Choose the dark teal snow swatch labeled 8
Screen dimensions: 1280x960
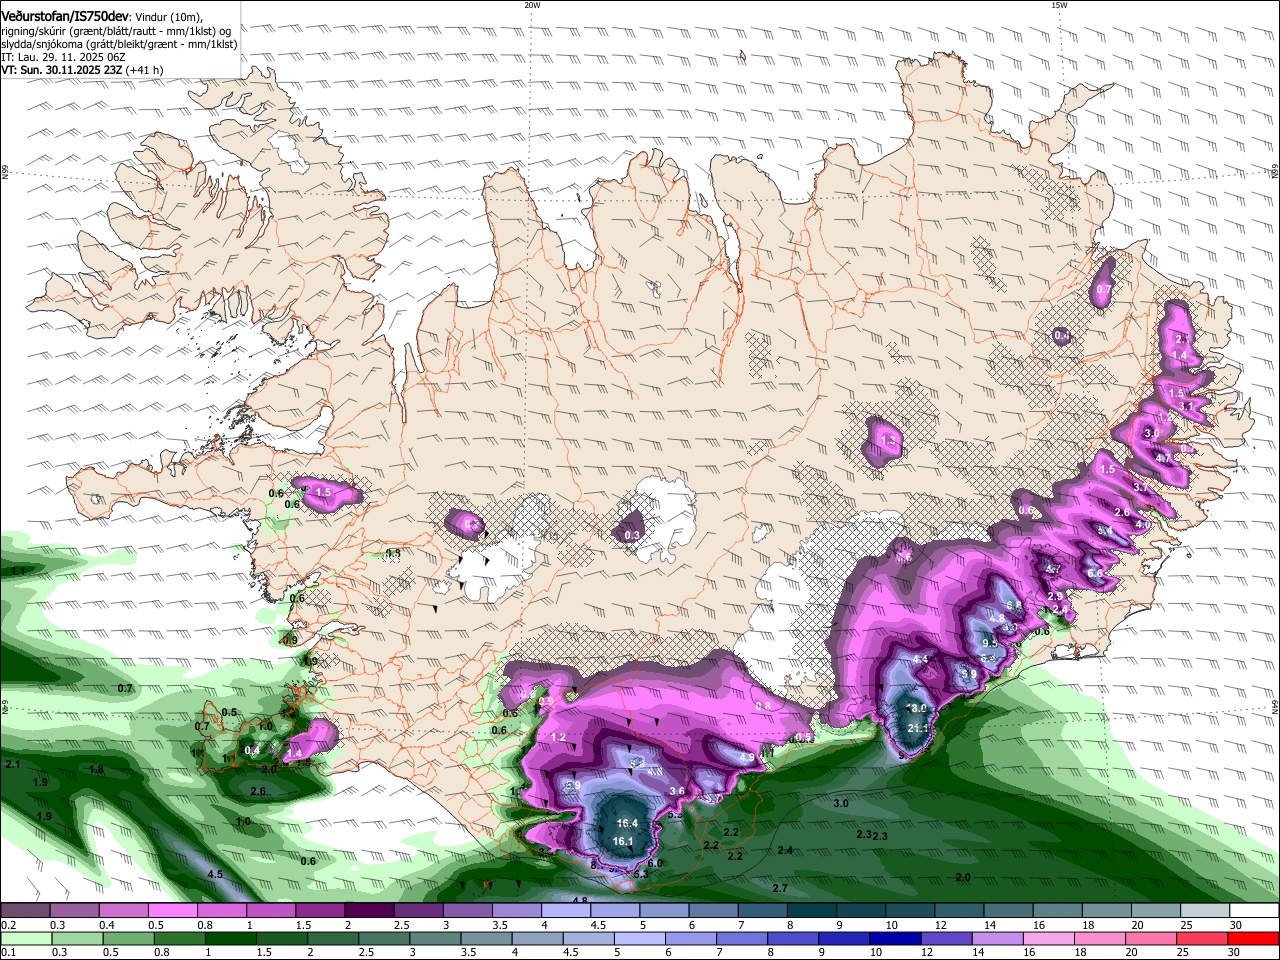pos(812,910)
